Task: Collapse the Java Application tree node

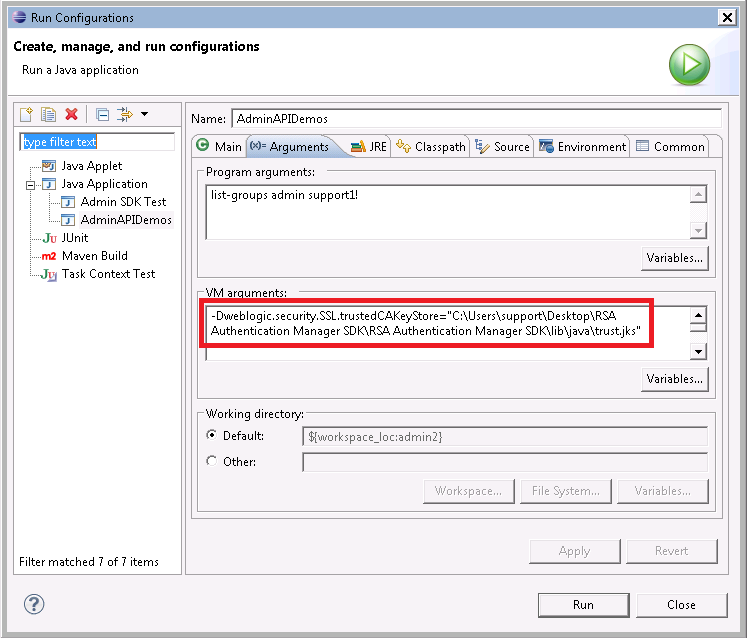Action: 31,185
